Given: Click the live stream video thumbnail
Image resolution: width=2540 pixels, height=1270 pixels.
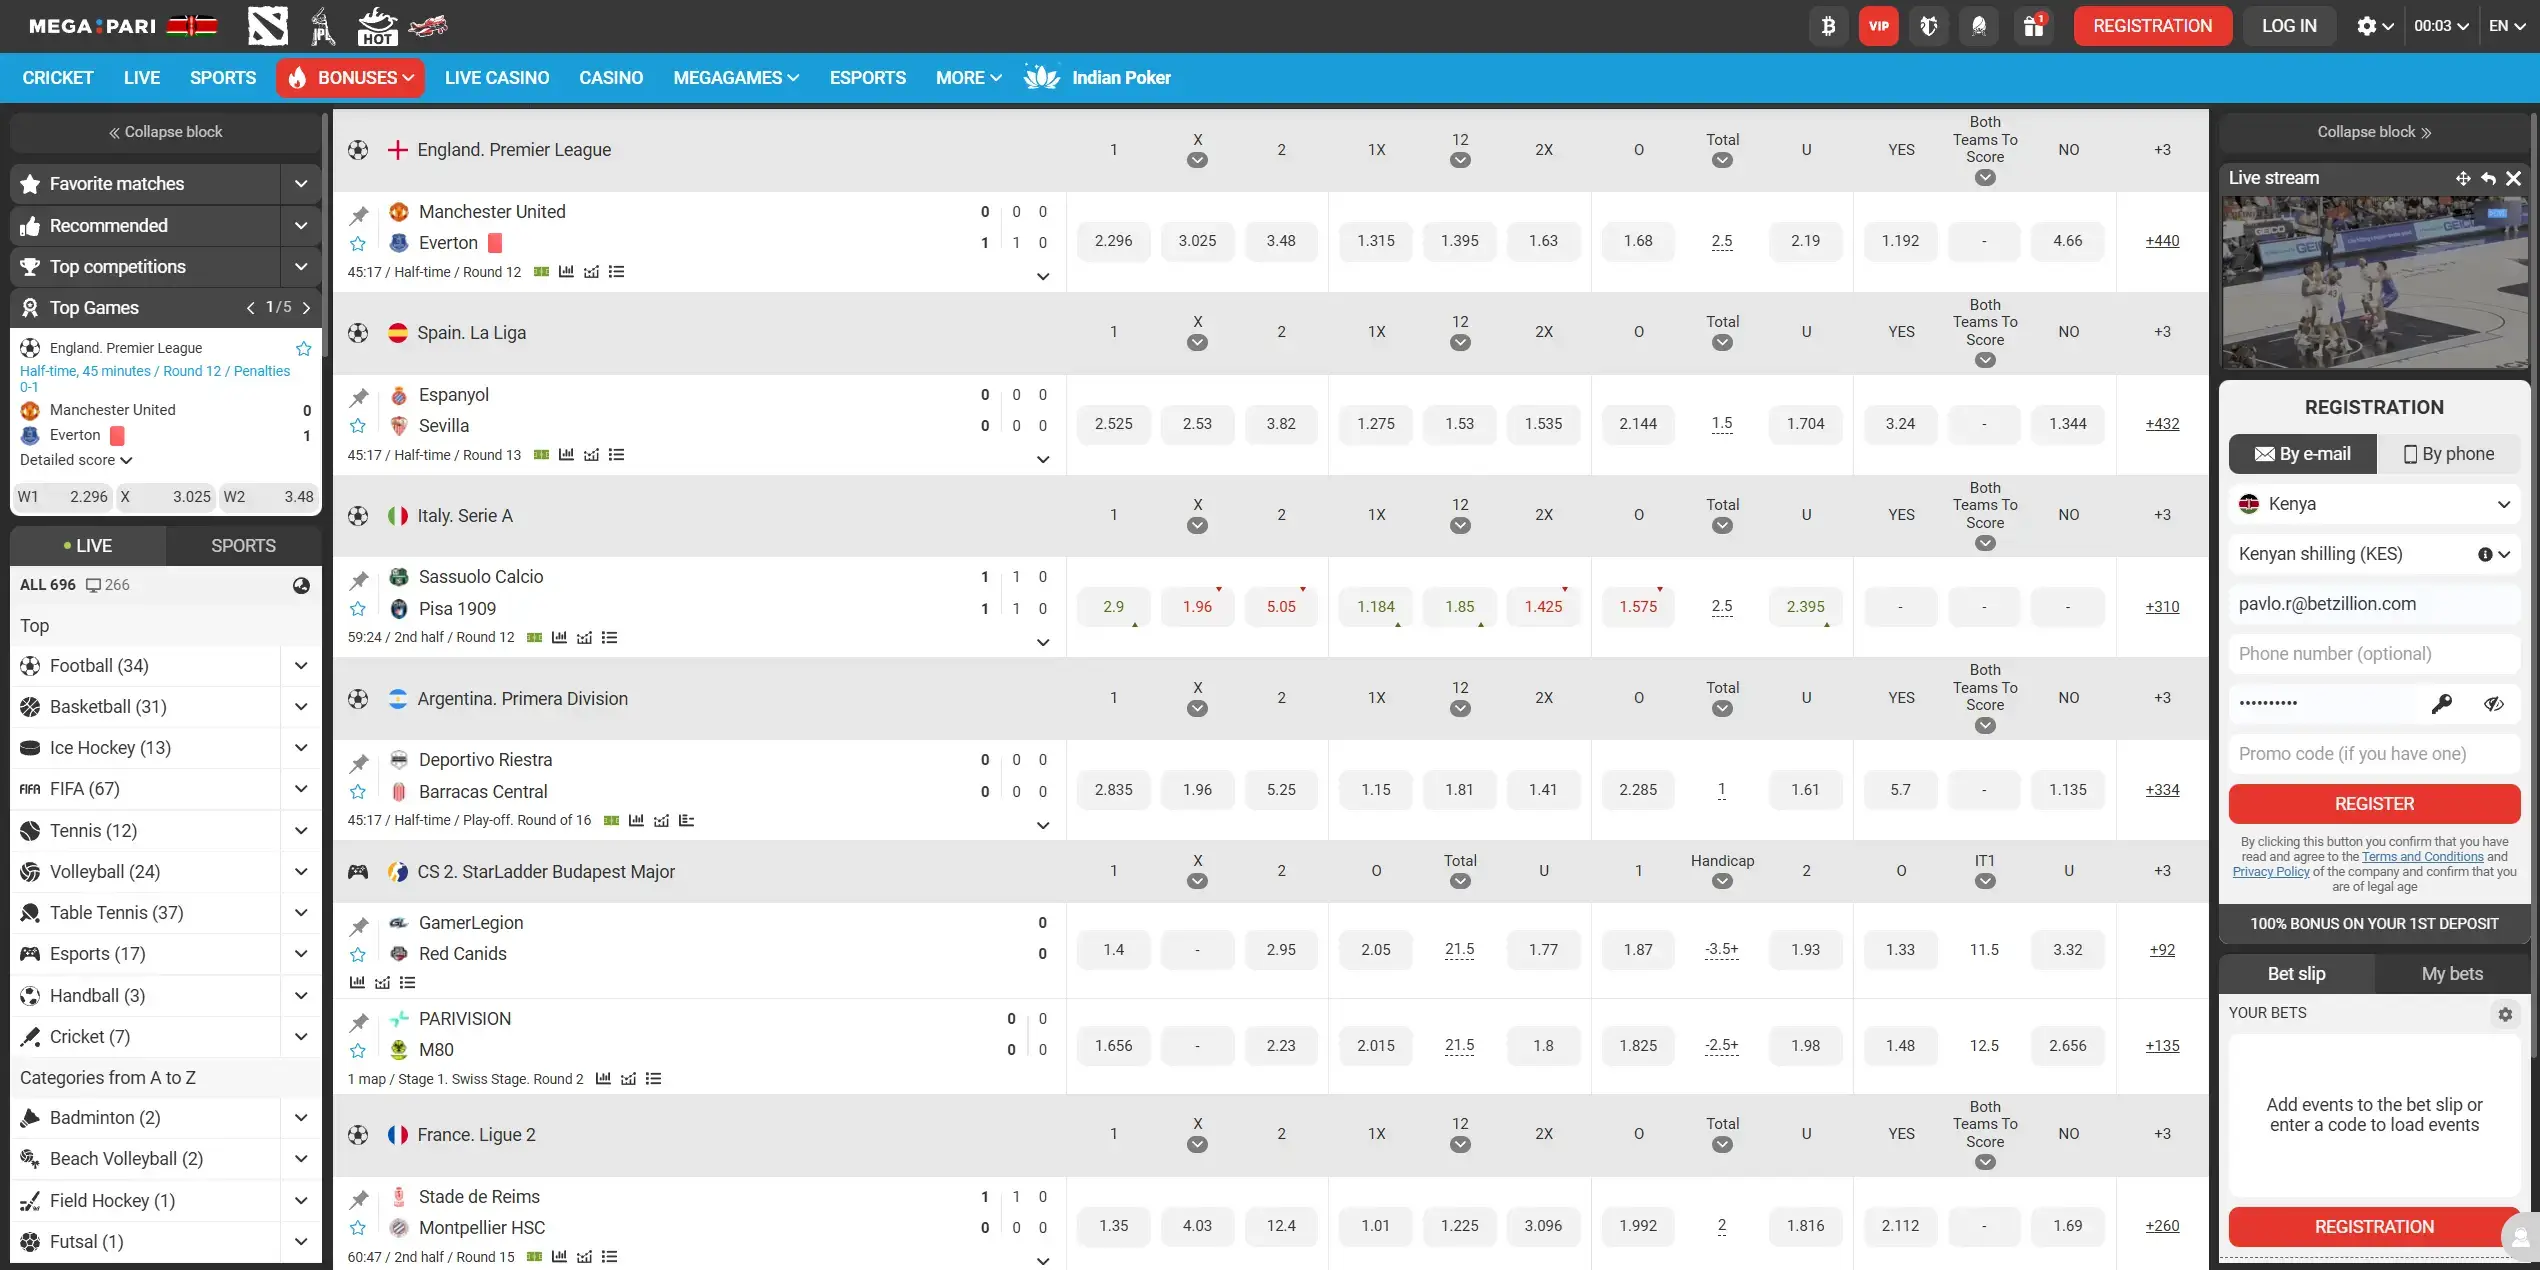Looking at the screenshot, I should pos(2373,282).
